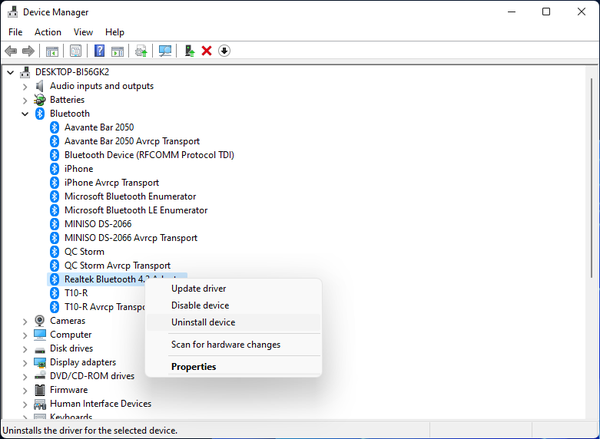The image size is (600, 439).
Task: Click the DESKTOP-BI56GK2 computer icon
Action: tap(25, 72)
